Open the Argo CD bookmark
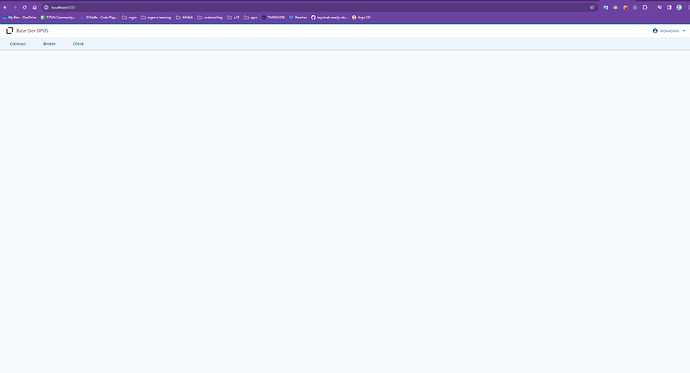Screen dimensions: 690x373 tap(361, 18)
